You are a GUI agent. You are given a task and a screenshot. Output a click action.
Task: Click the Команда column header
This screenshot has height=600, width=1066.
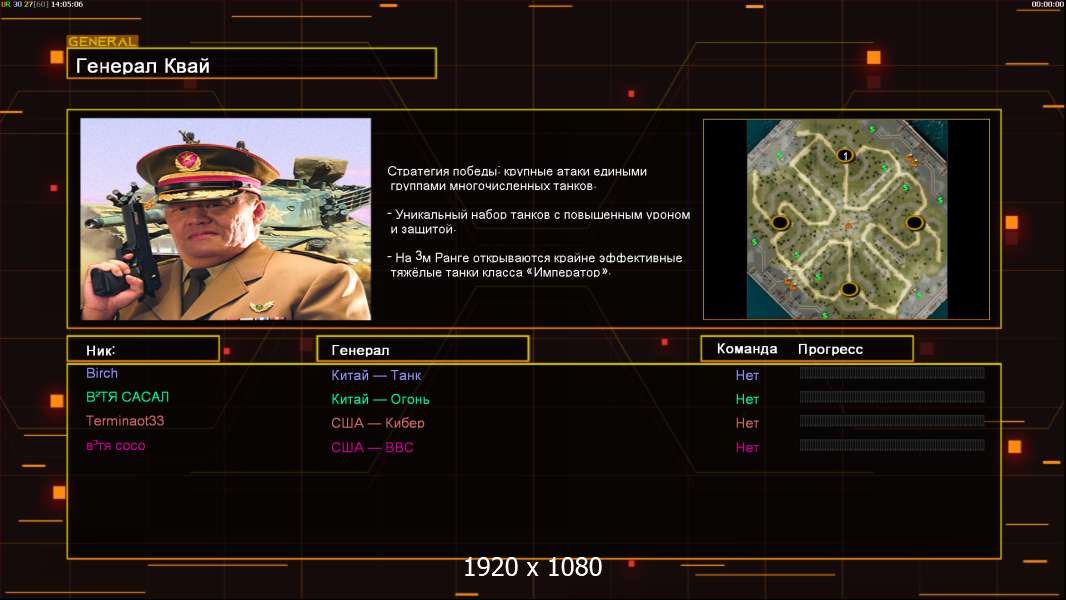pyautogui.click(x=747, y=349)
